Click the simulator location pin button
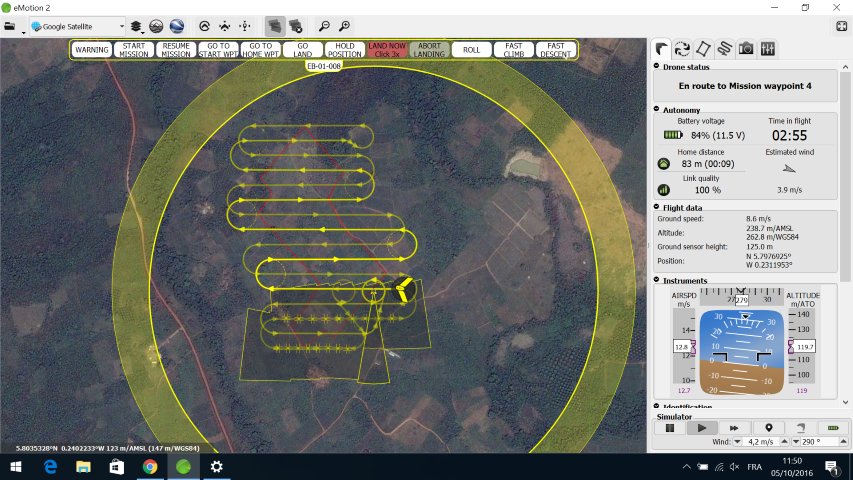853x480 pixels. [x=768, y=428]
